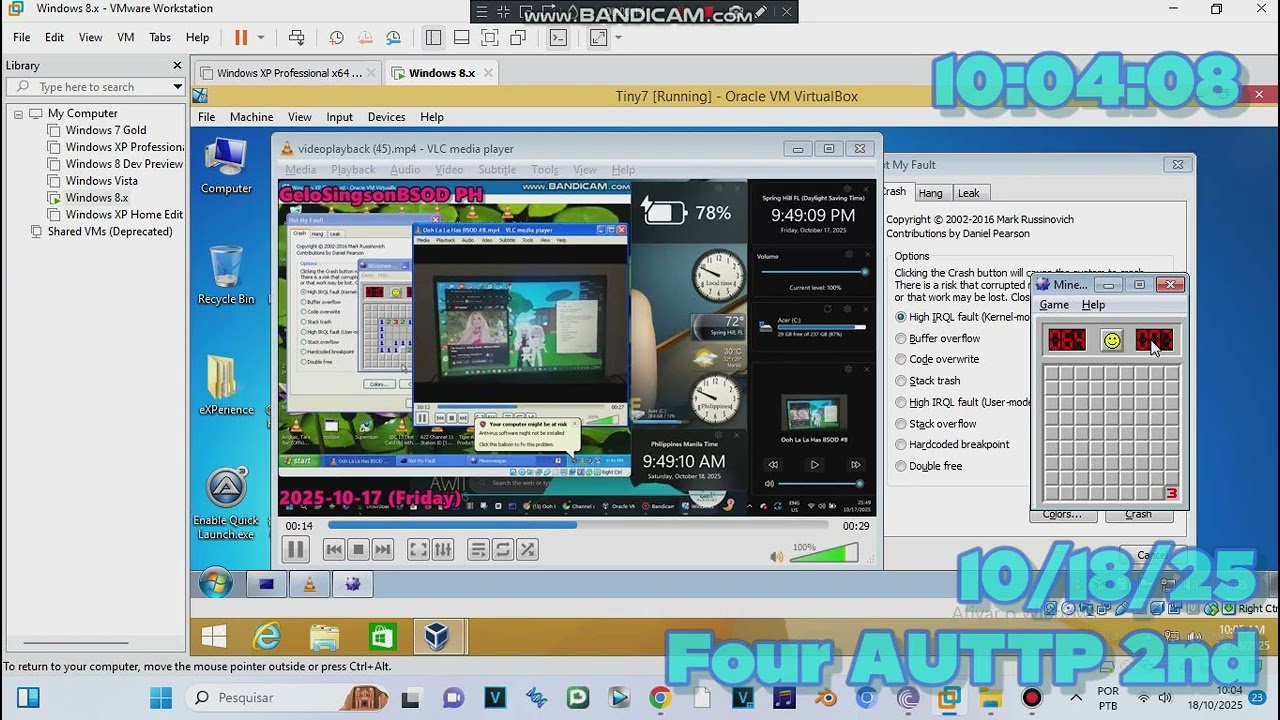Image resolution: width=1280 pixels, height=720 pixels.
Task: Collapse the My Computer tree node
Action: [x=18, y=114]
